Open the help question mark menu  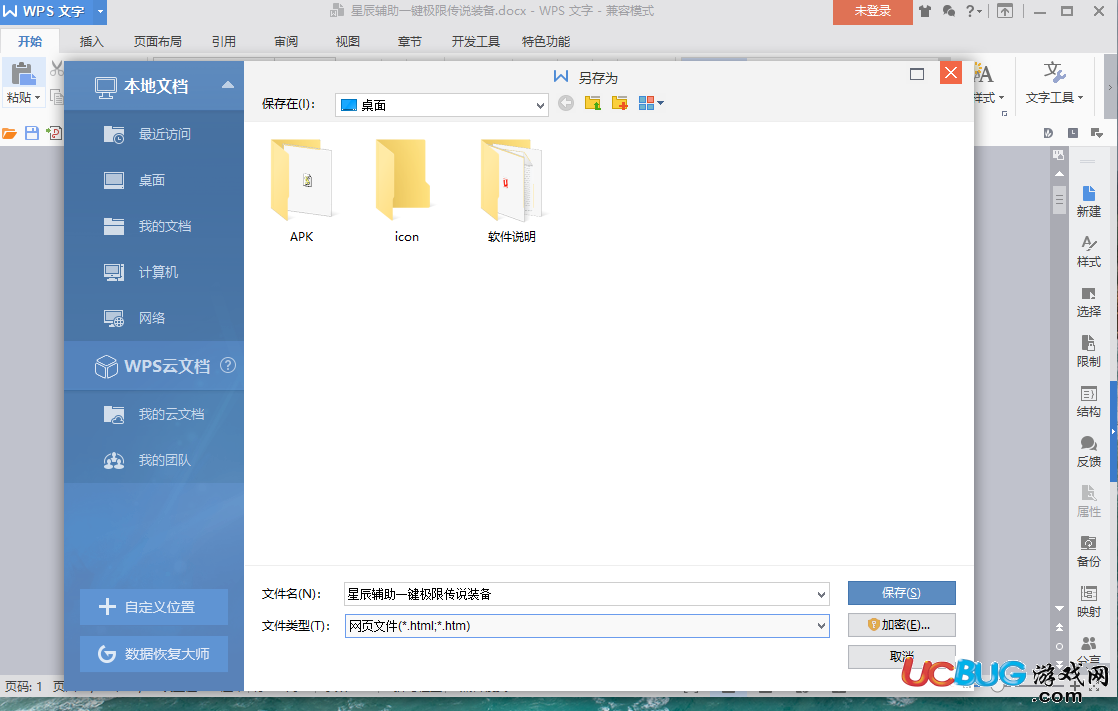click(973, 11)
